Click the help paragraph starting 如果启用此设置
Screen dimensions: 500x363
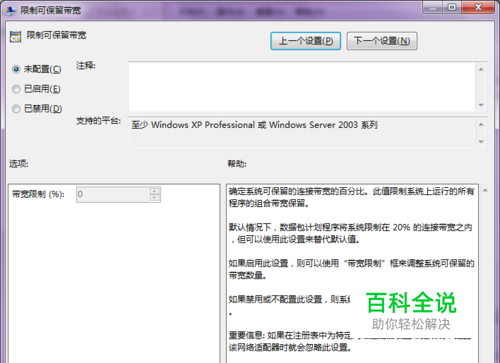point(351,269)
